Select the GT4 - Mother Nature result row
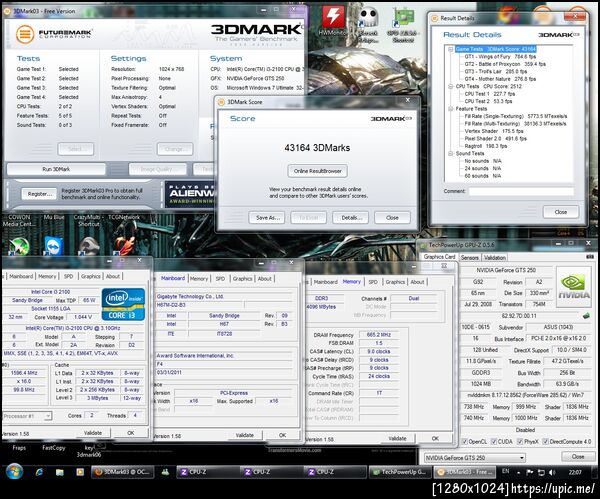Image resolution: width=600 pixels, height=499 pixels. tap(500, 79)
